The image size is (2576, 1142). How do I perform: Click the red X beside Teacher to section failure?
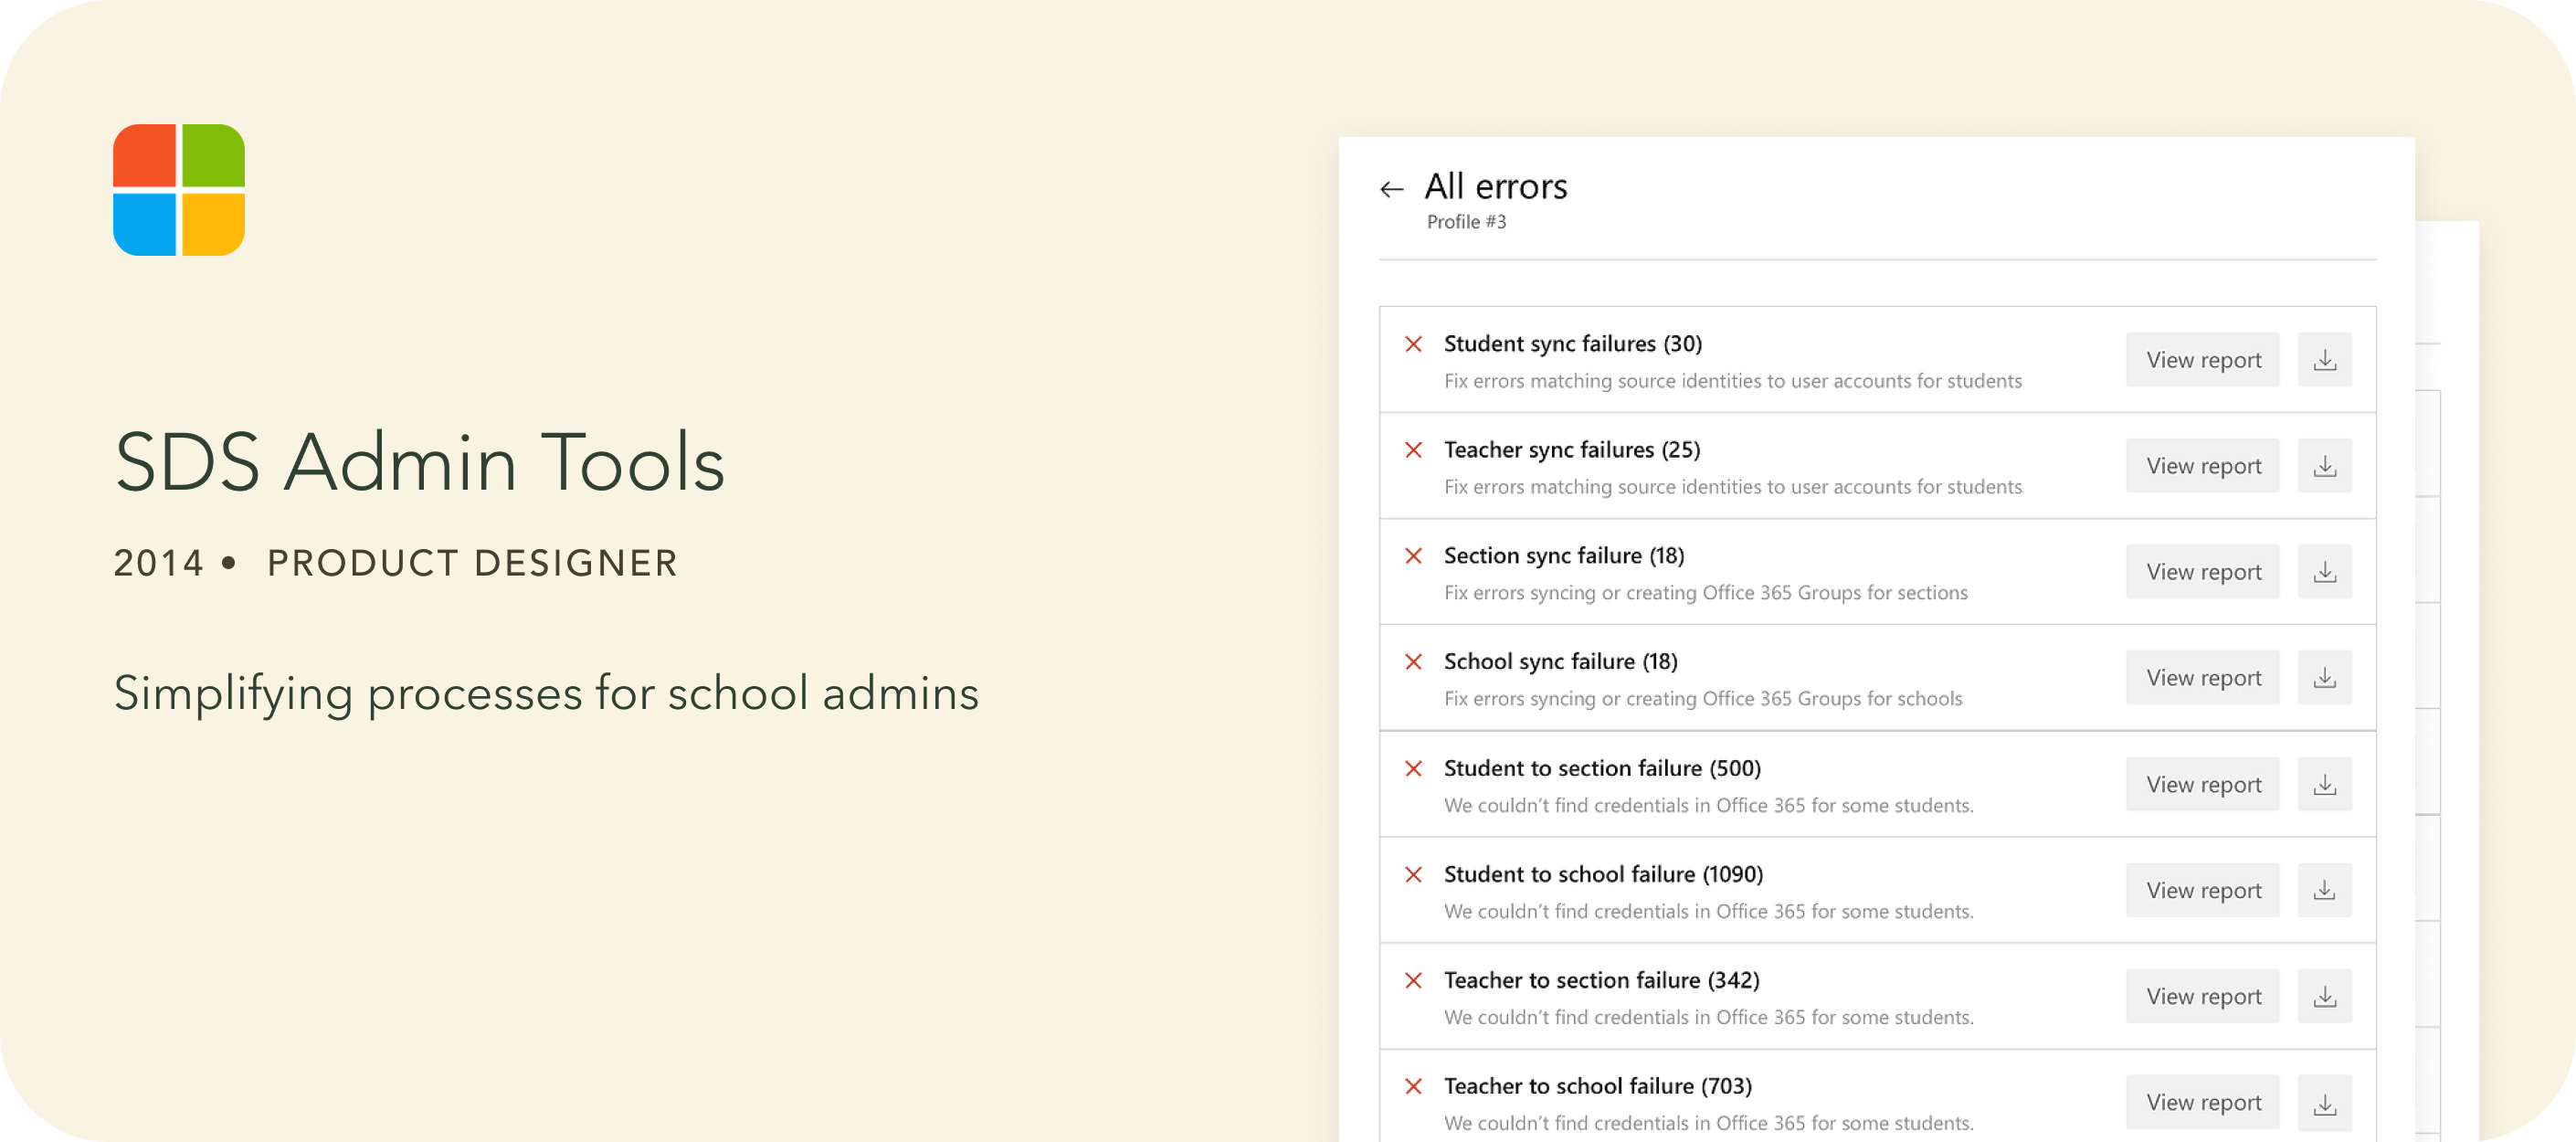click(1413, 981)
